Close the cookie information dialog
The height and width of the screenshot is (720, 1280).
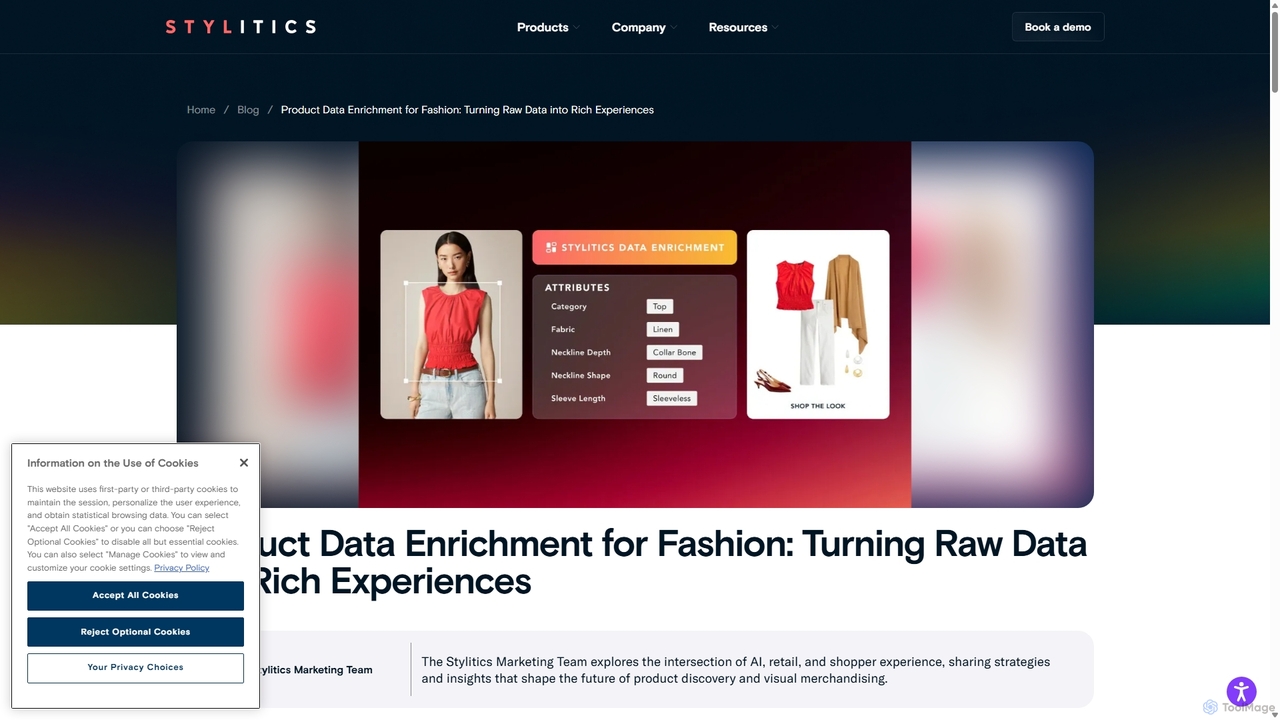[244, 463]
